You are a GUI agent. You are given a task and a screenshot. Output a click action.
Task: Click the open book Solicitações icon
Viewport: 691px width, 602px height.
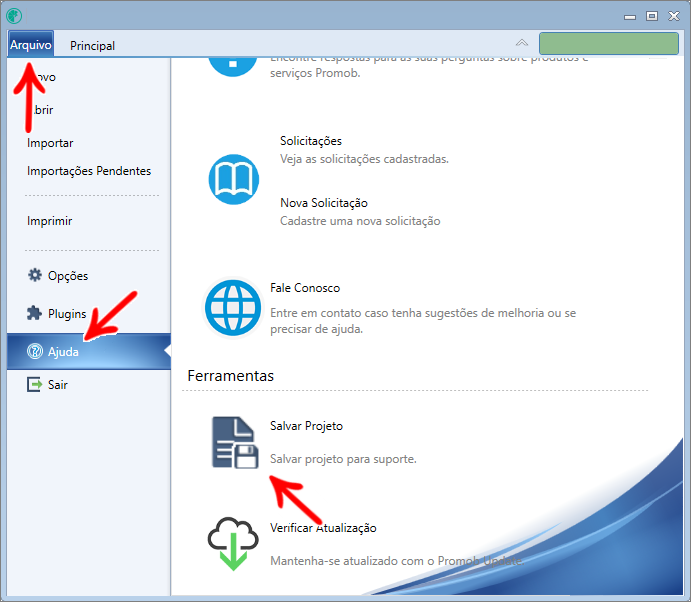click(234, 179)
